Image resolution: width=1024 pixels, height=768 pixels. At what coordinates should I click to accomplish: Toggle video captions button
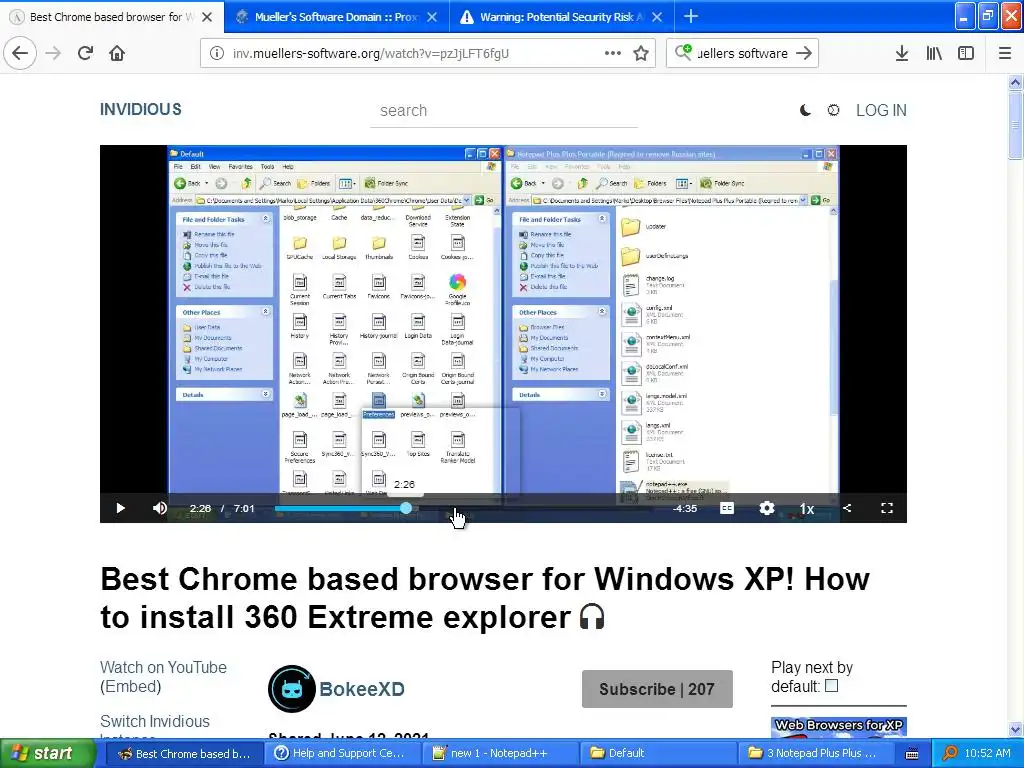pyautogui.click(x=726, y=508)
